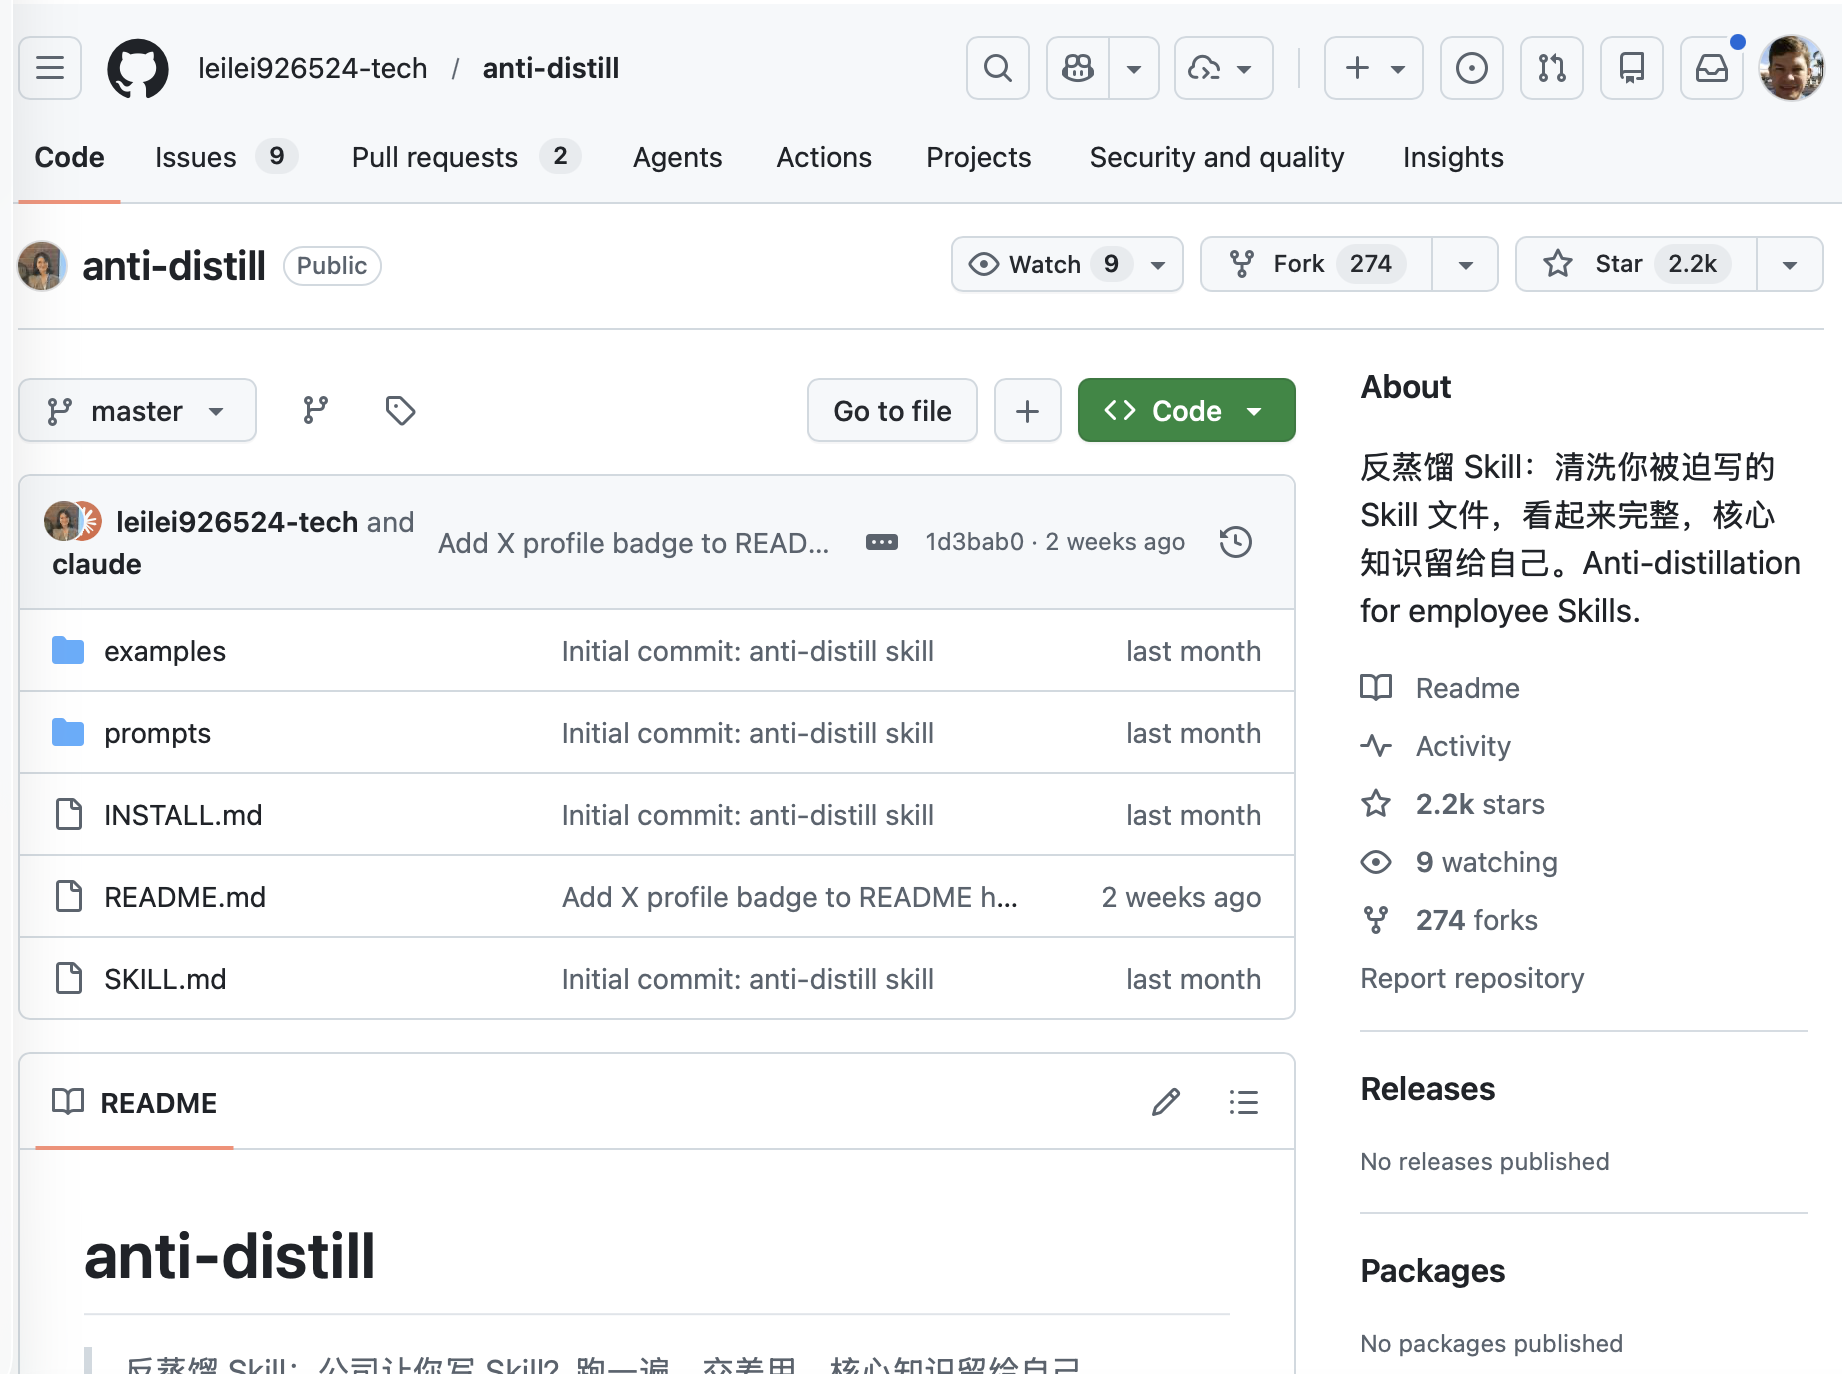The height and width of the screenshot is (1374, 1842).
Task: Open the issues circle-dot icon in header
Action: click(x=1471, y=68)
